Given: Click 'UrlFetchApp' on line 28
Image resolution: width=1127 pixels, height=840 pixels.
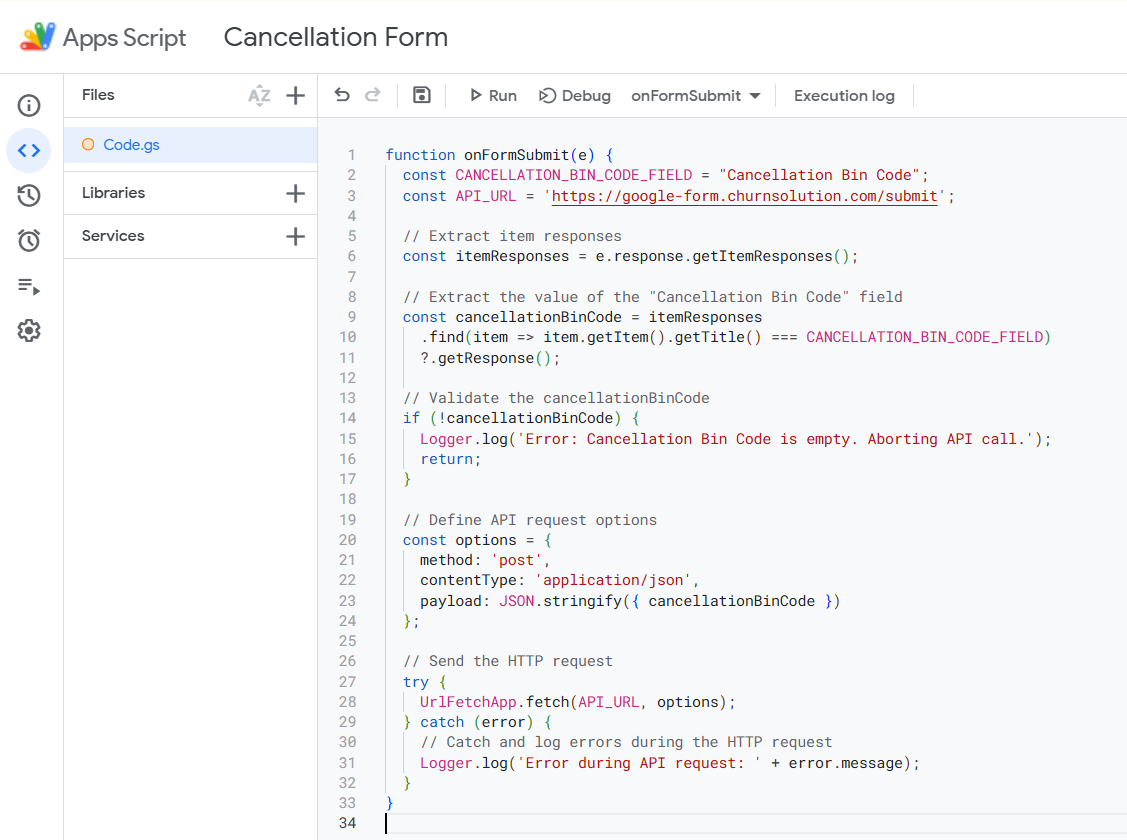Looking at the screenshot, I should pyautogui.click(x=468, y=702).
